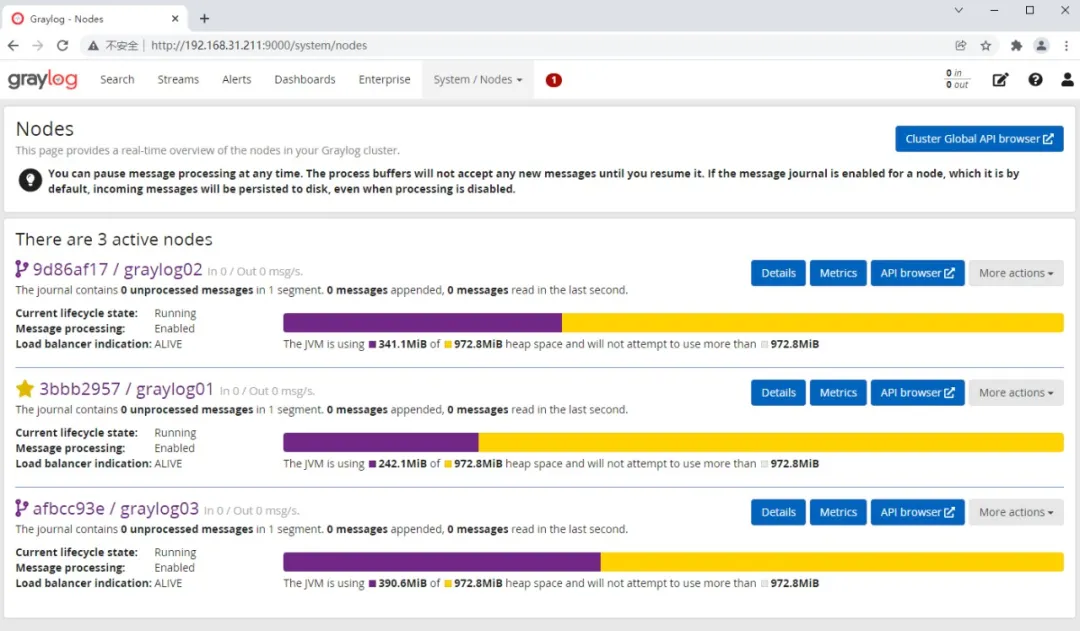Open the Search menu item
The width and height of the screenshot is (1080, 631).
[117, 80]
